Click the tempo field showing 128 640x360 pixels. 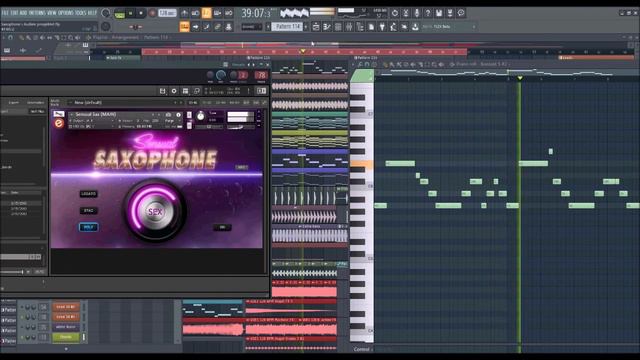[167, 13]
